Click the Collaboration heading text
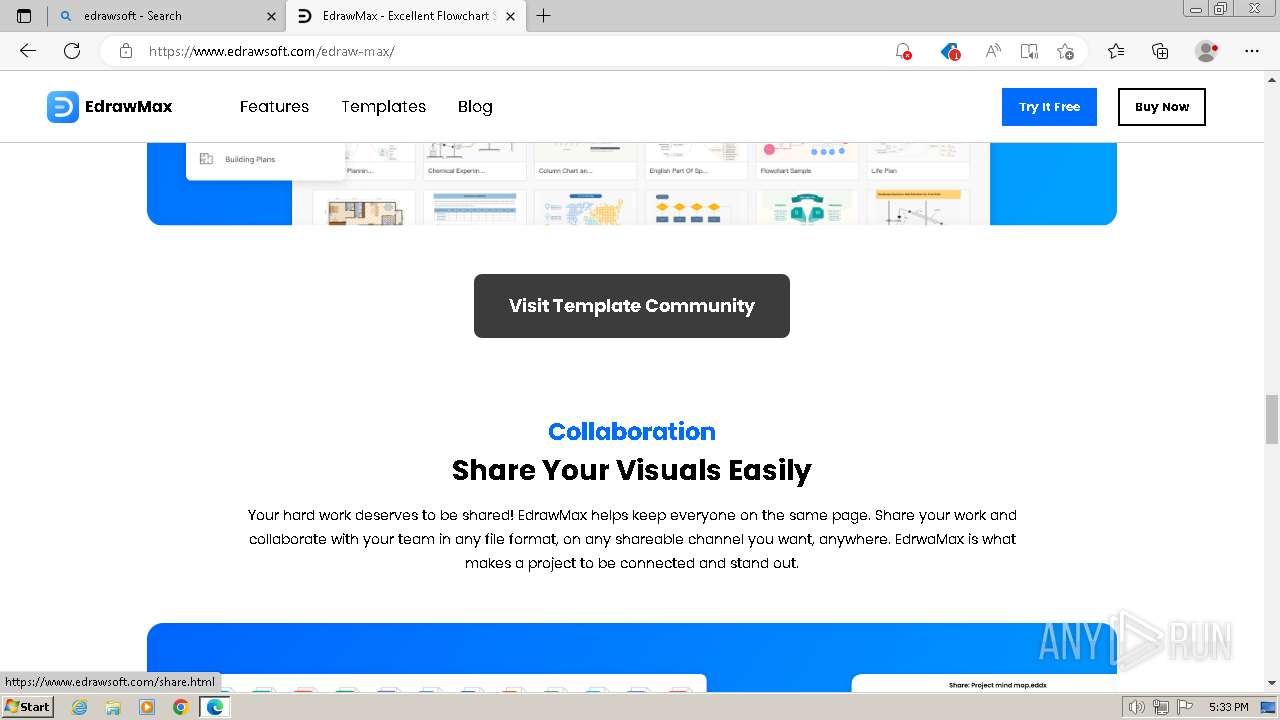 [x=632, y=431]
